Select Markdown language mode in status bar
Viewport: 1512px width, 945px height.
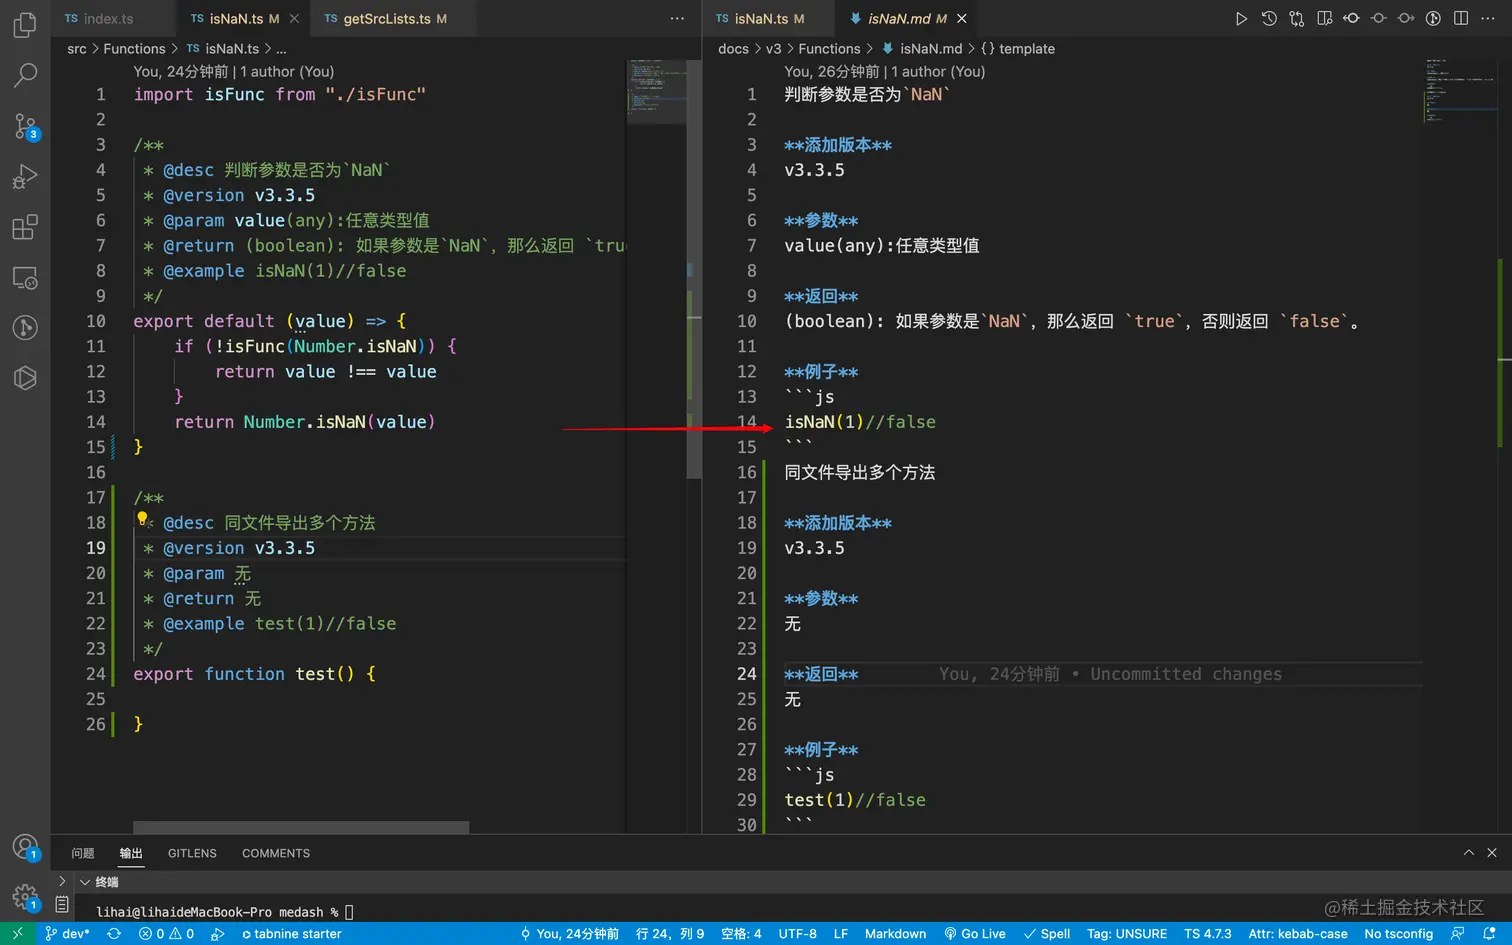point(895,934)
